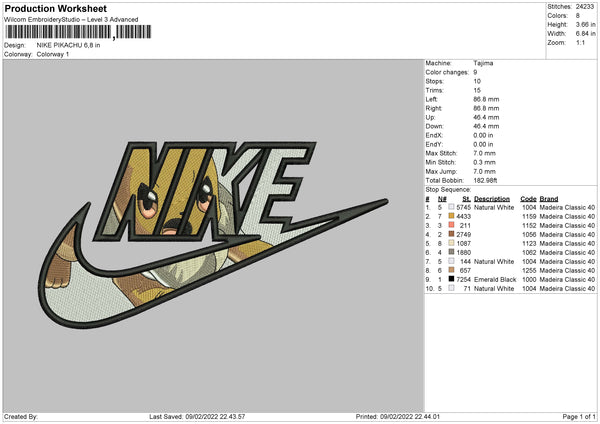Select the Emerald Black description
Image resolution: width=600 pixels, height=424 pixels.
click(x=495, y=279)
